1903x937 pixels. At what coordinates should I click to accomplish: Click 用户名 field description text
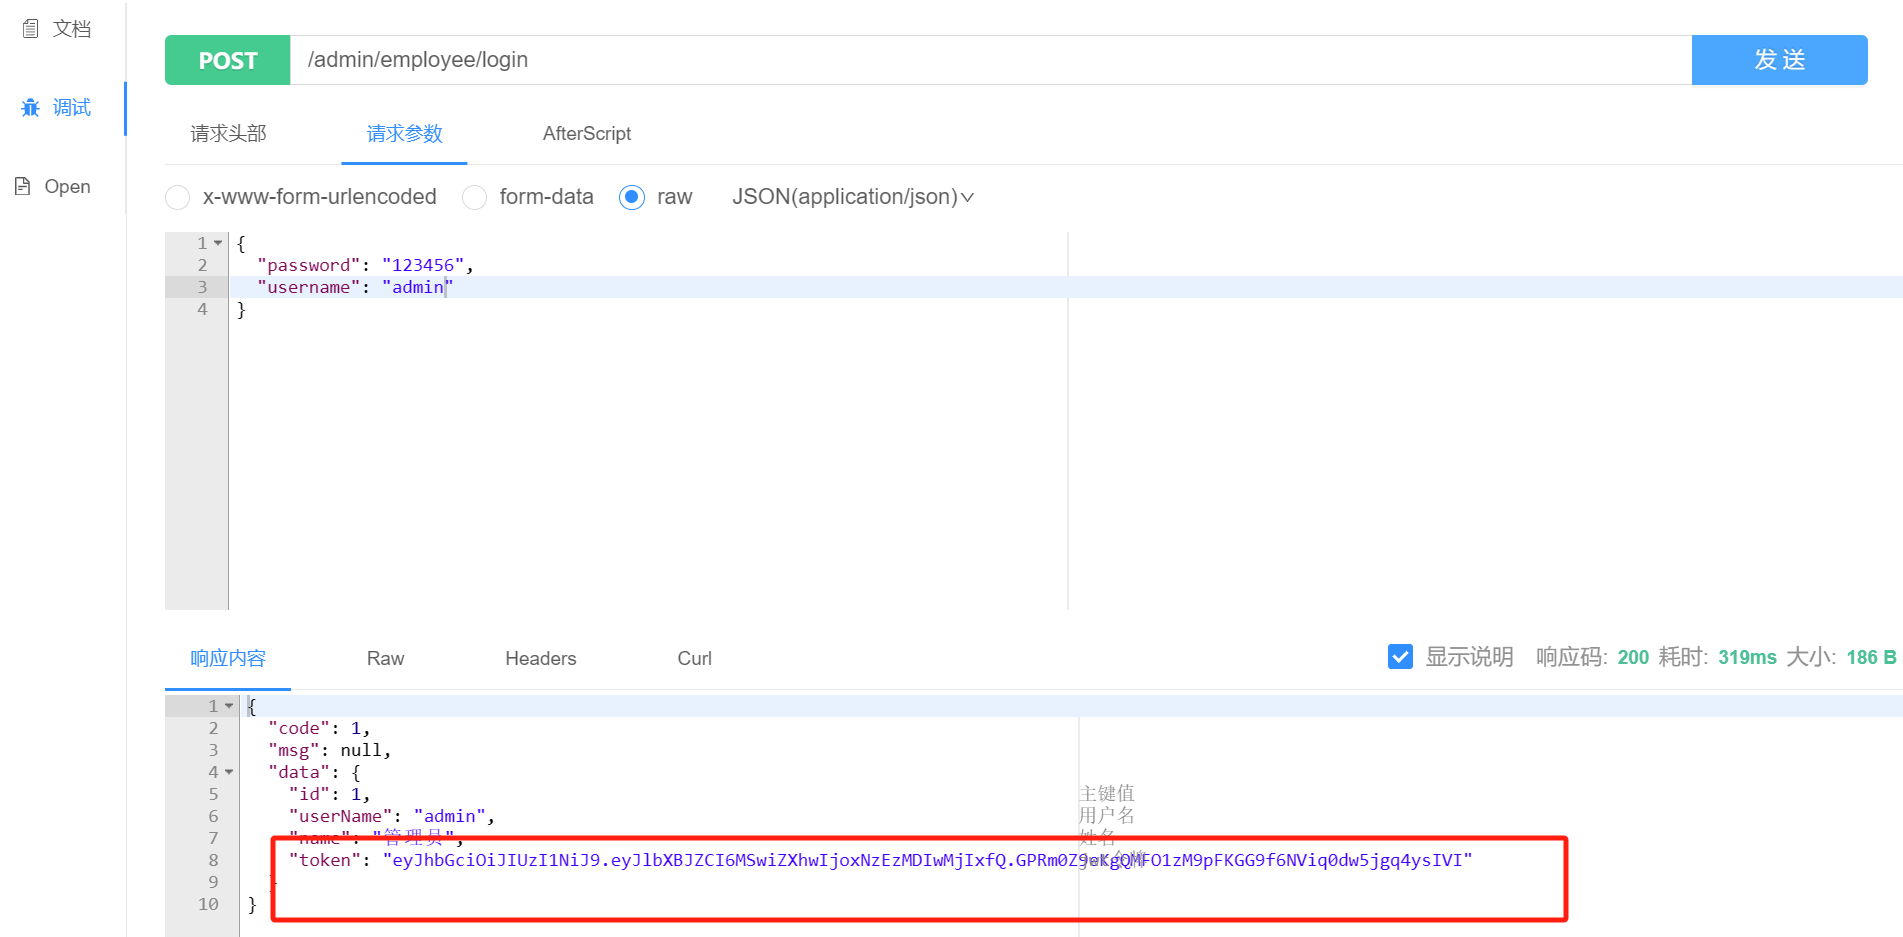tap(1107, 815)
